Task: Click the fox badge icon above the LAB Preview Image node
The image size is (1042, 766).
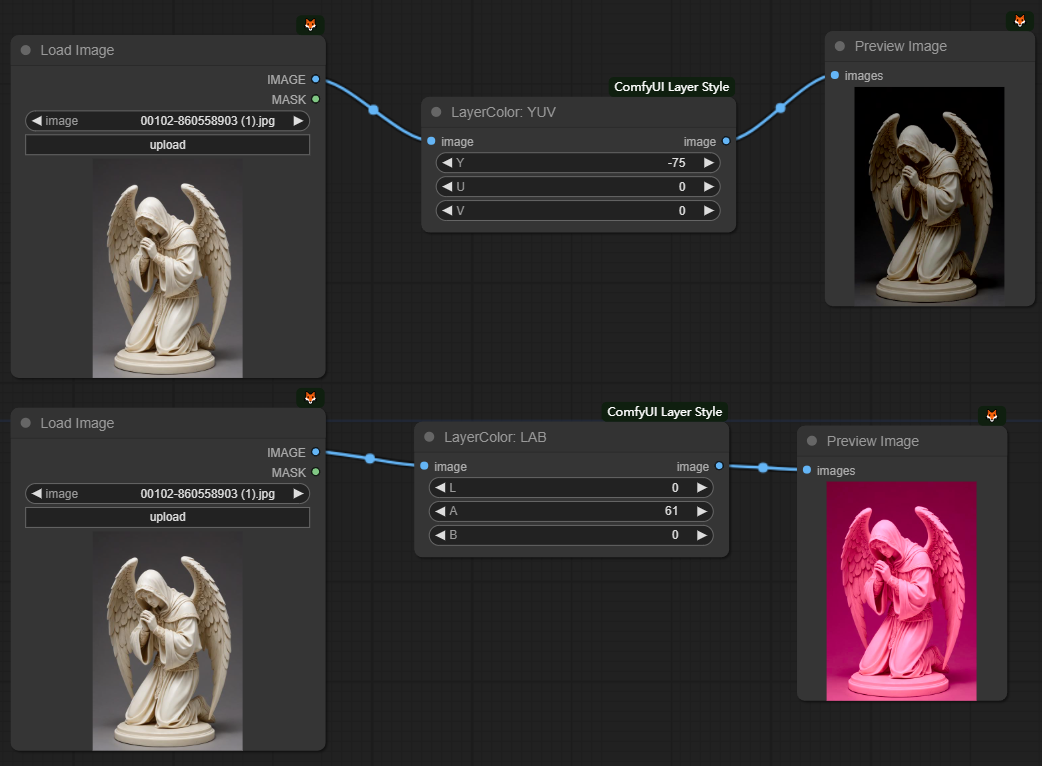Action: point(992,415)
